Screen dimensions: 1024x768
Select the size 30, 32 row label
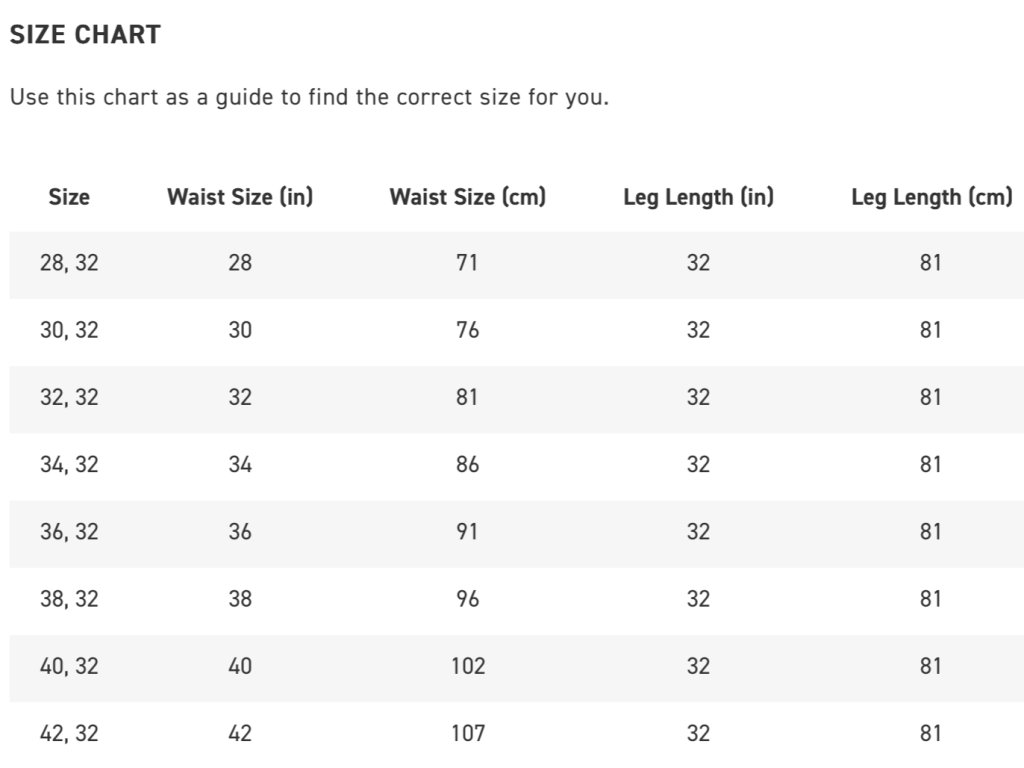(x=69, y=330)
